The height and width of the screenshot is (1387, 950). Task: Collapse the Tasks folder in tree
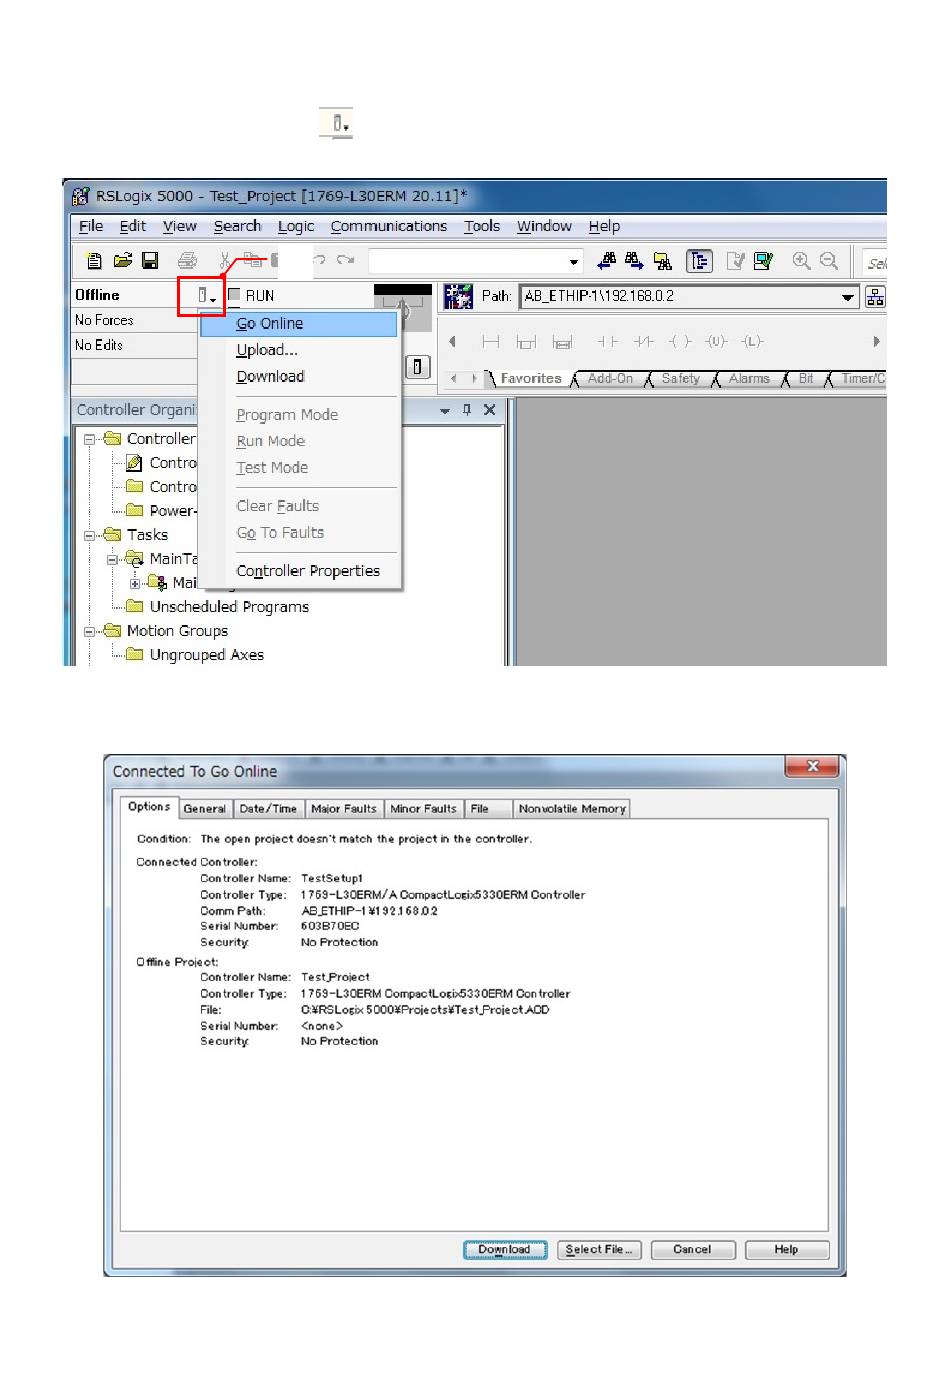90,535
